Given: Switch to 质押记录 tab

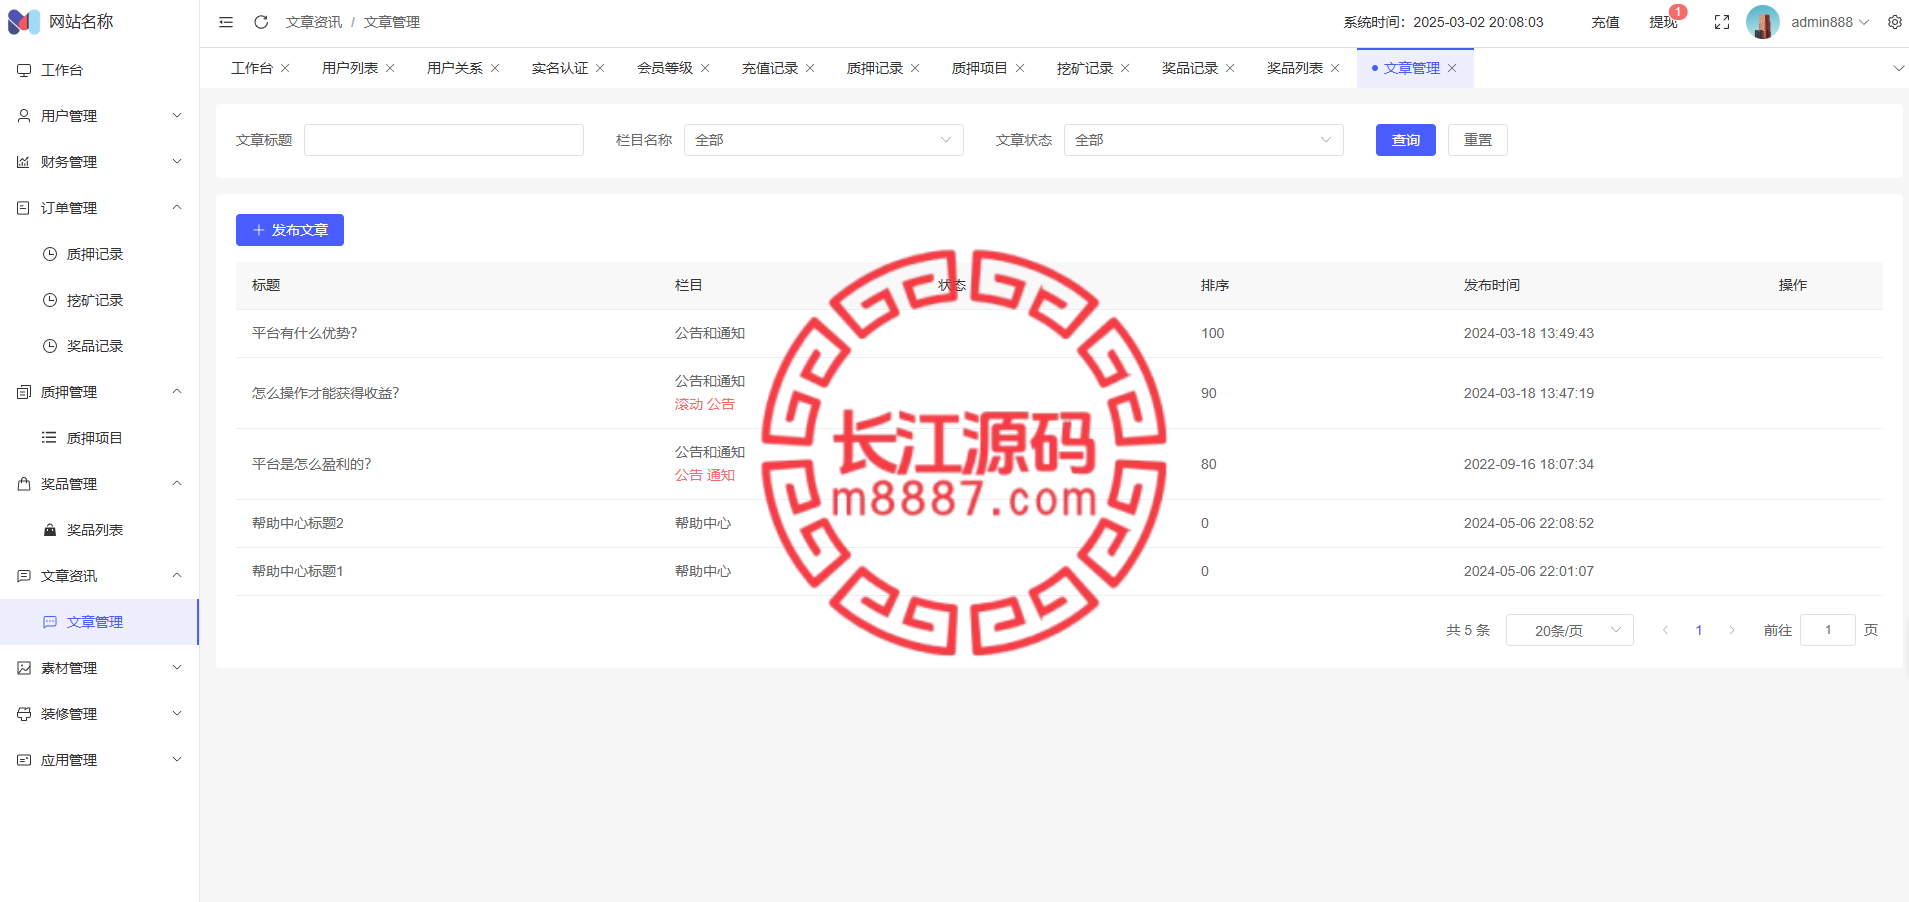Looking at the screenshot, I should click(875, 68).
